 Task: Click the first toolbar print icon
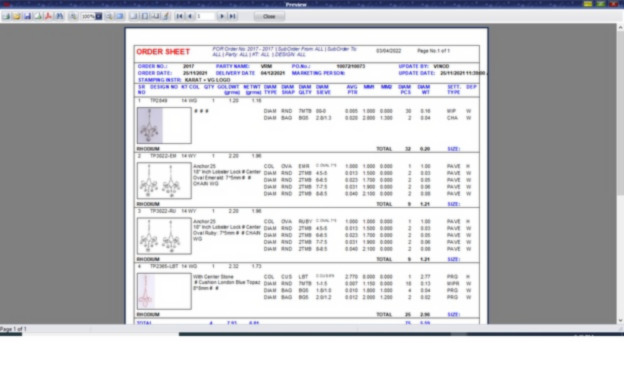6,16
